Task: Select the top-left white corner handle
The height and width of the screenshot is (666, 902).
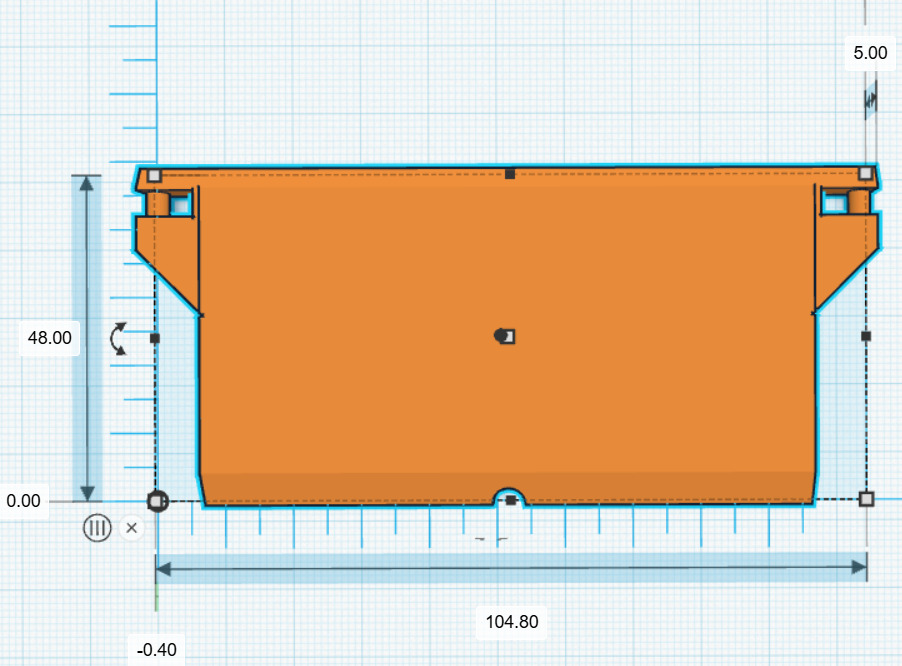Action: pyautogui.click(x=154, y=175)
